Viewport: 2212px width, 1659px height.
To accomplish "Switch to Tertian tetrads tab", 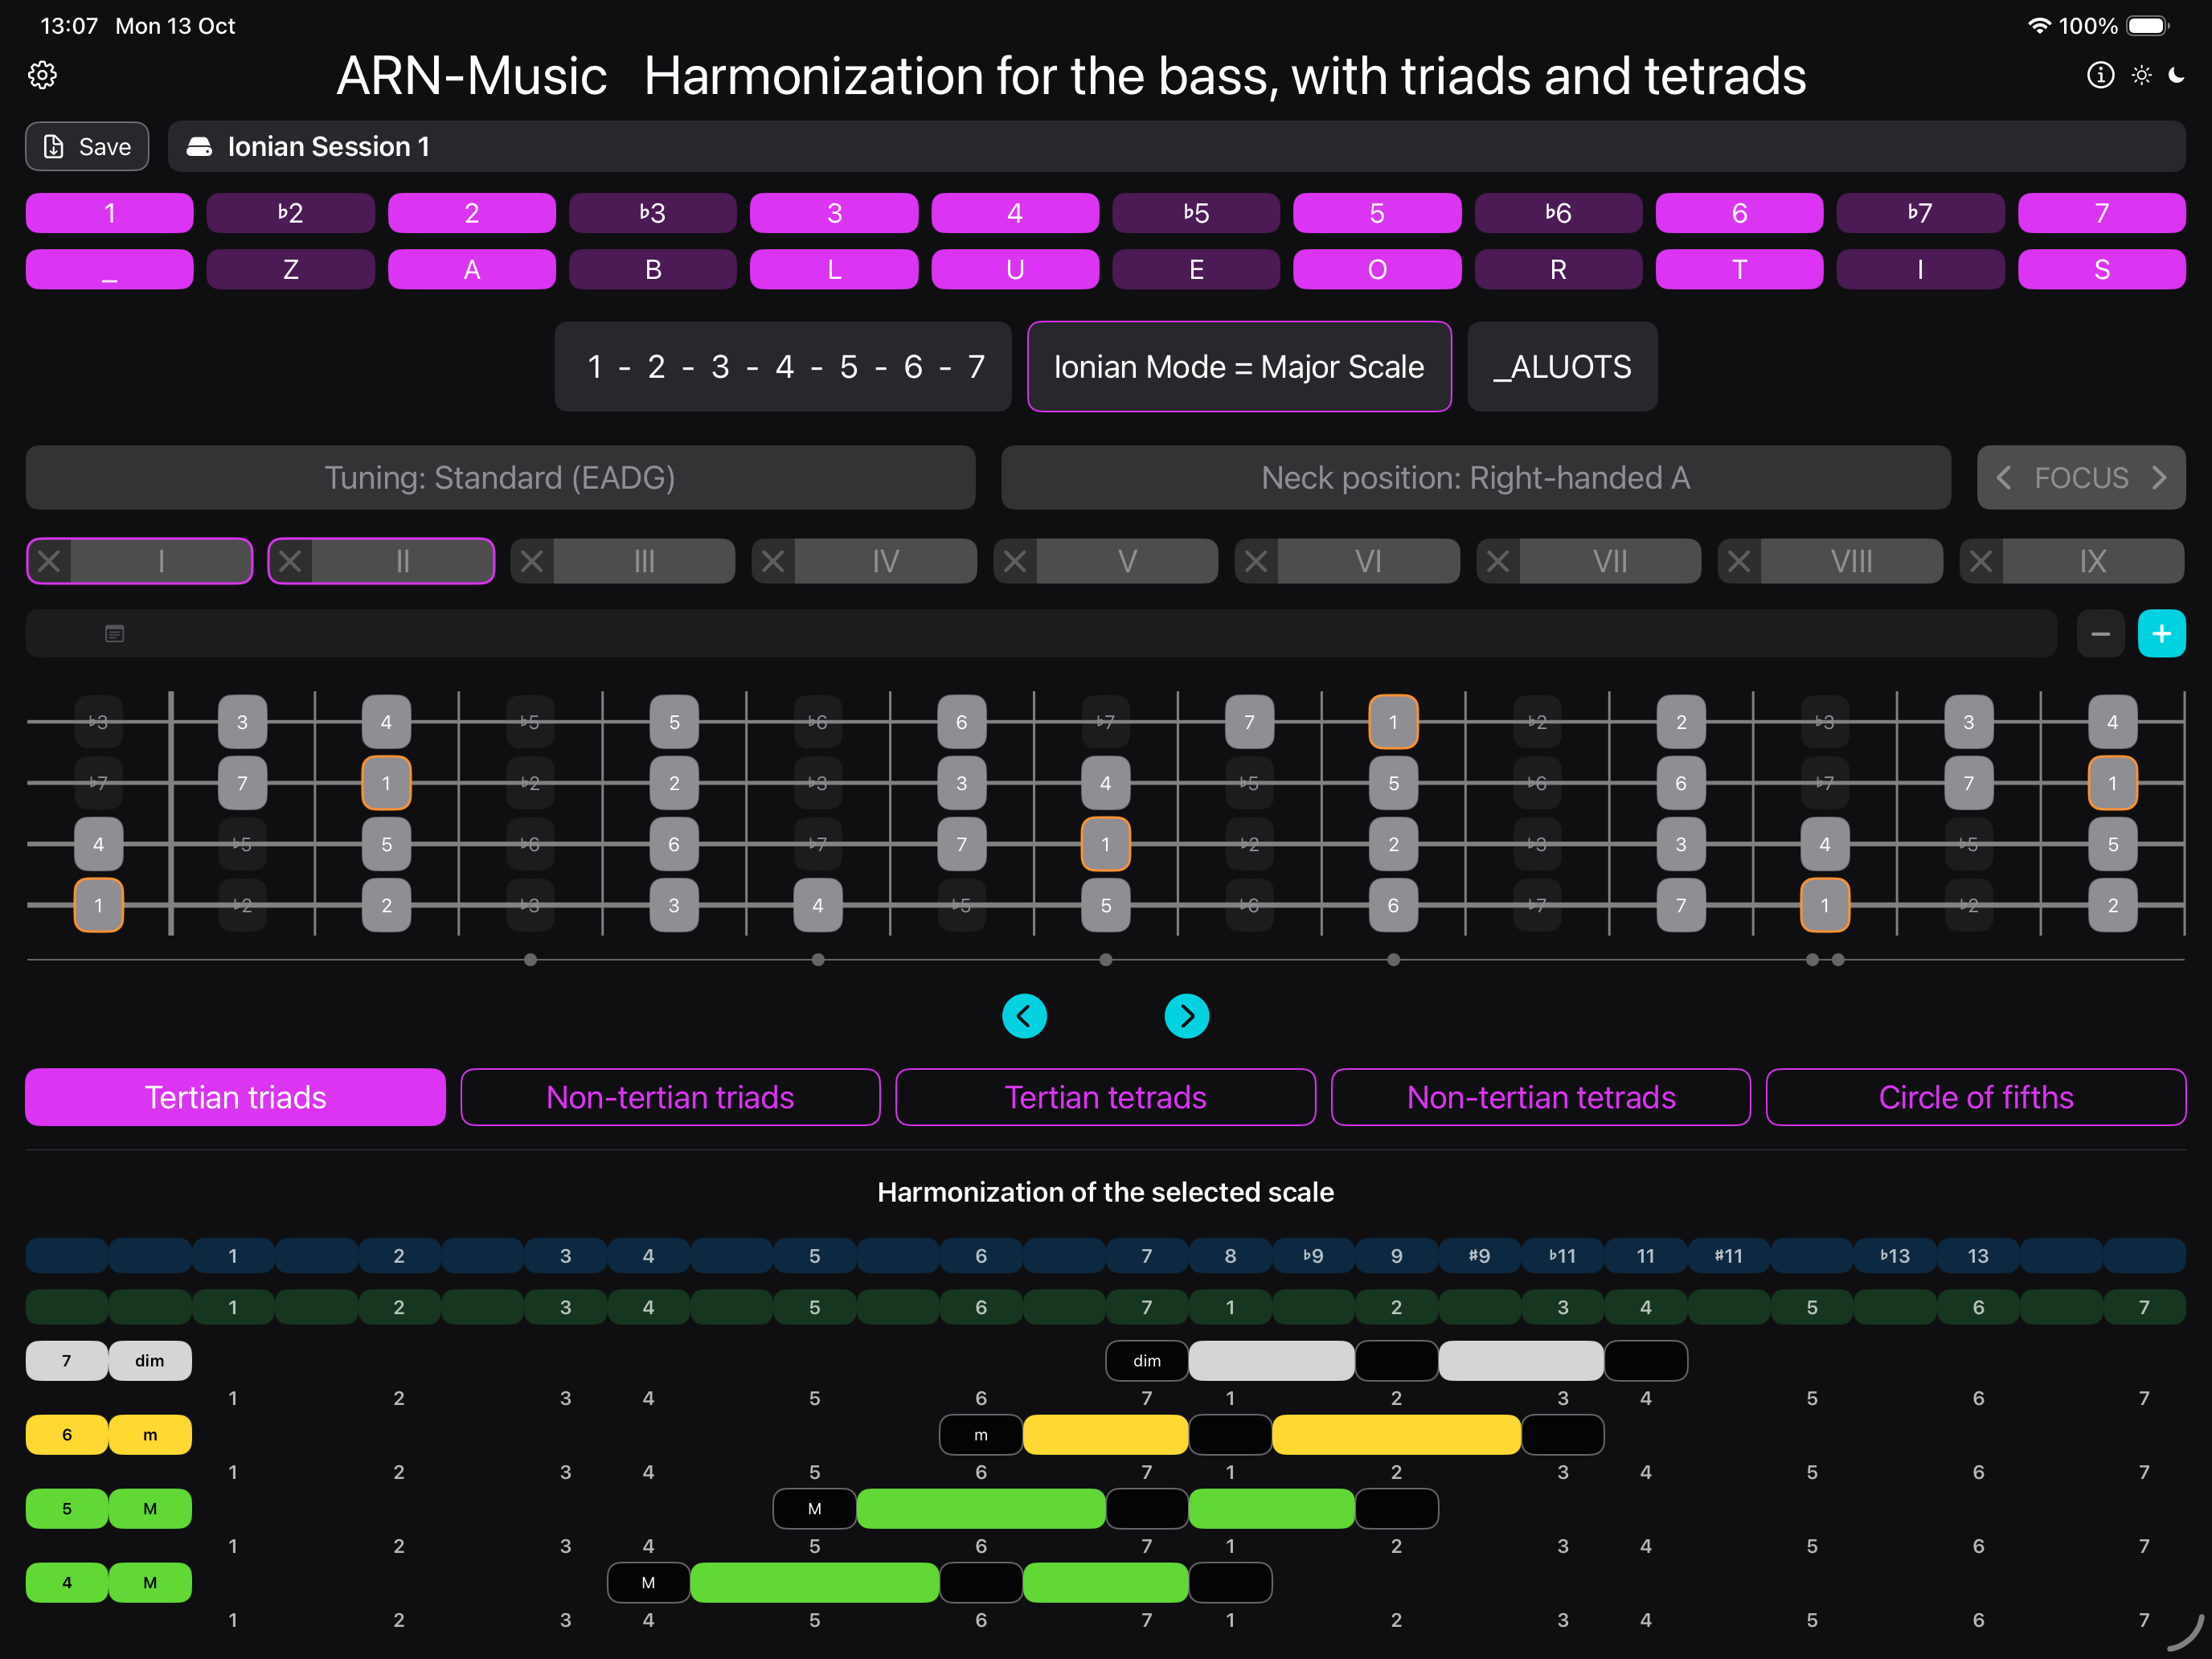I will [x=1105, y=1097].
